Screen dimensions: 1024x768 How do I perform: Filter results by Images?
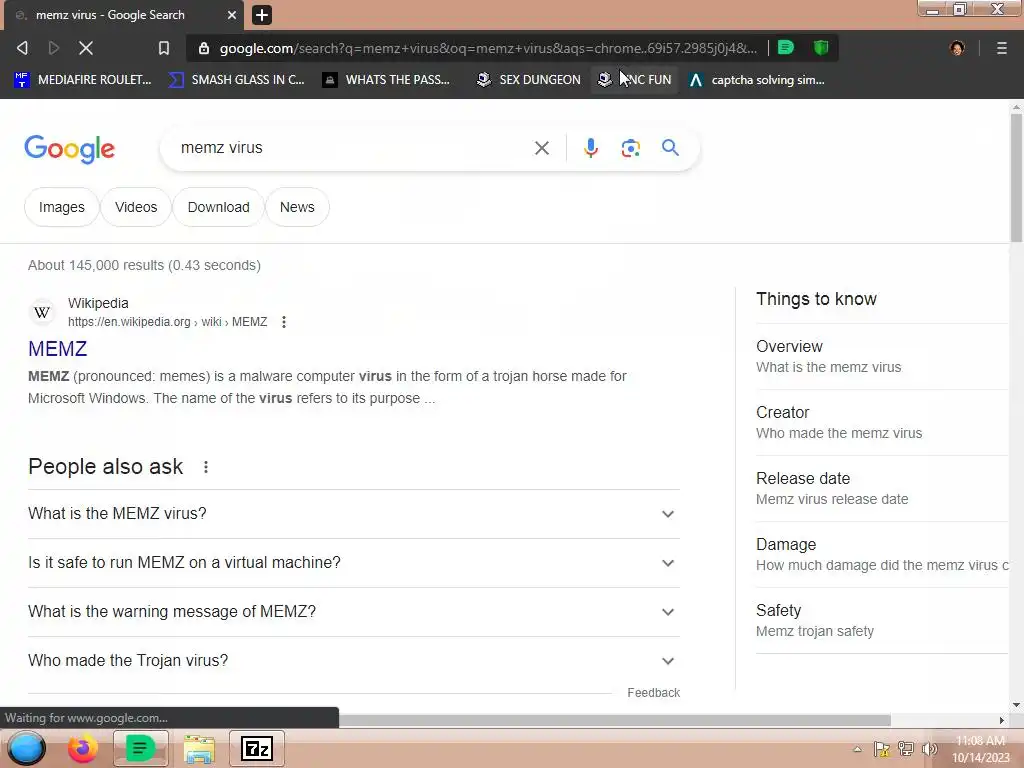tap(61, 207)
